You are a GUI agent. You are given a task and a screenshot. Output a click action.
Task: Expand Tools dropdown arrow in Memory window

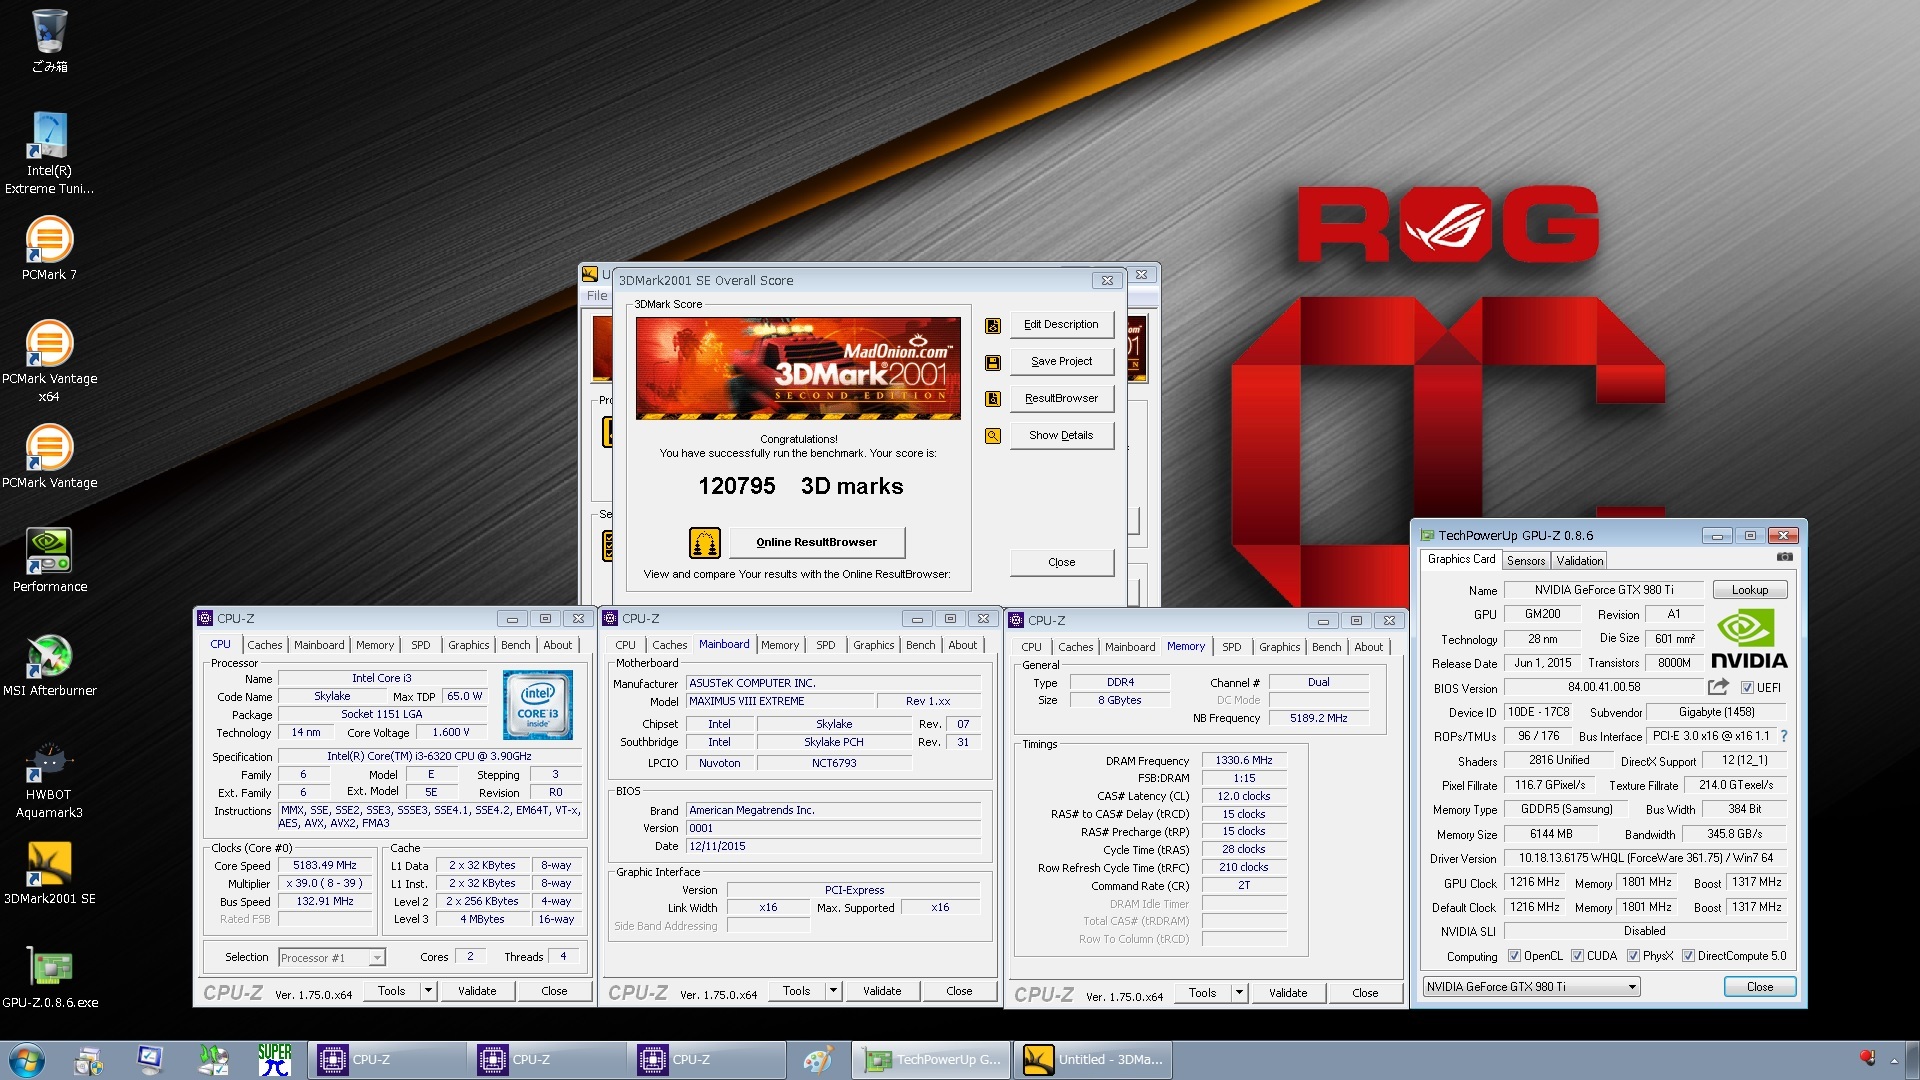pos(1239,993)
